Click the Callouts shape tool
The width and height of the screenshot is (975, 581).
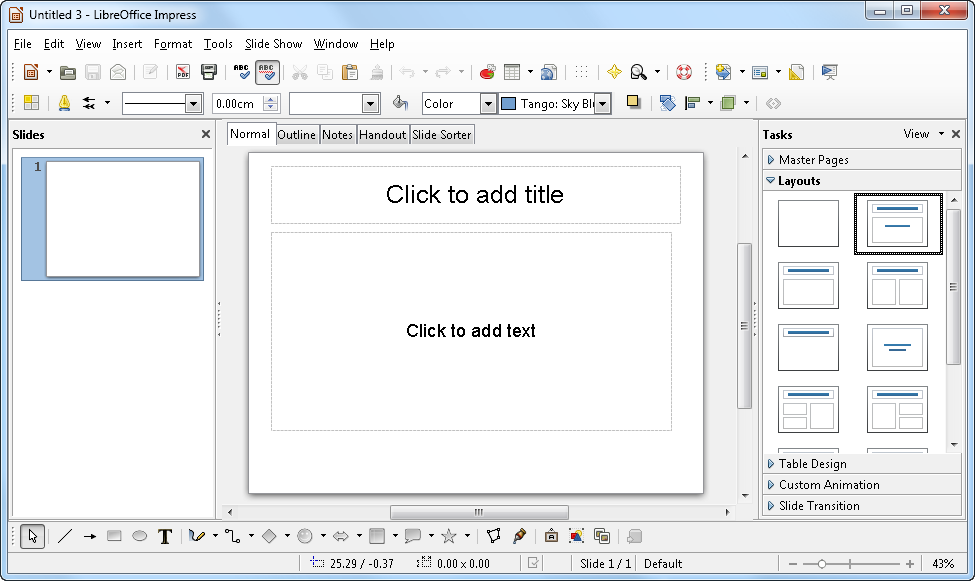(413, 536)
